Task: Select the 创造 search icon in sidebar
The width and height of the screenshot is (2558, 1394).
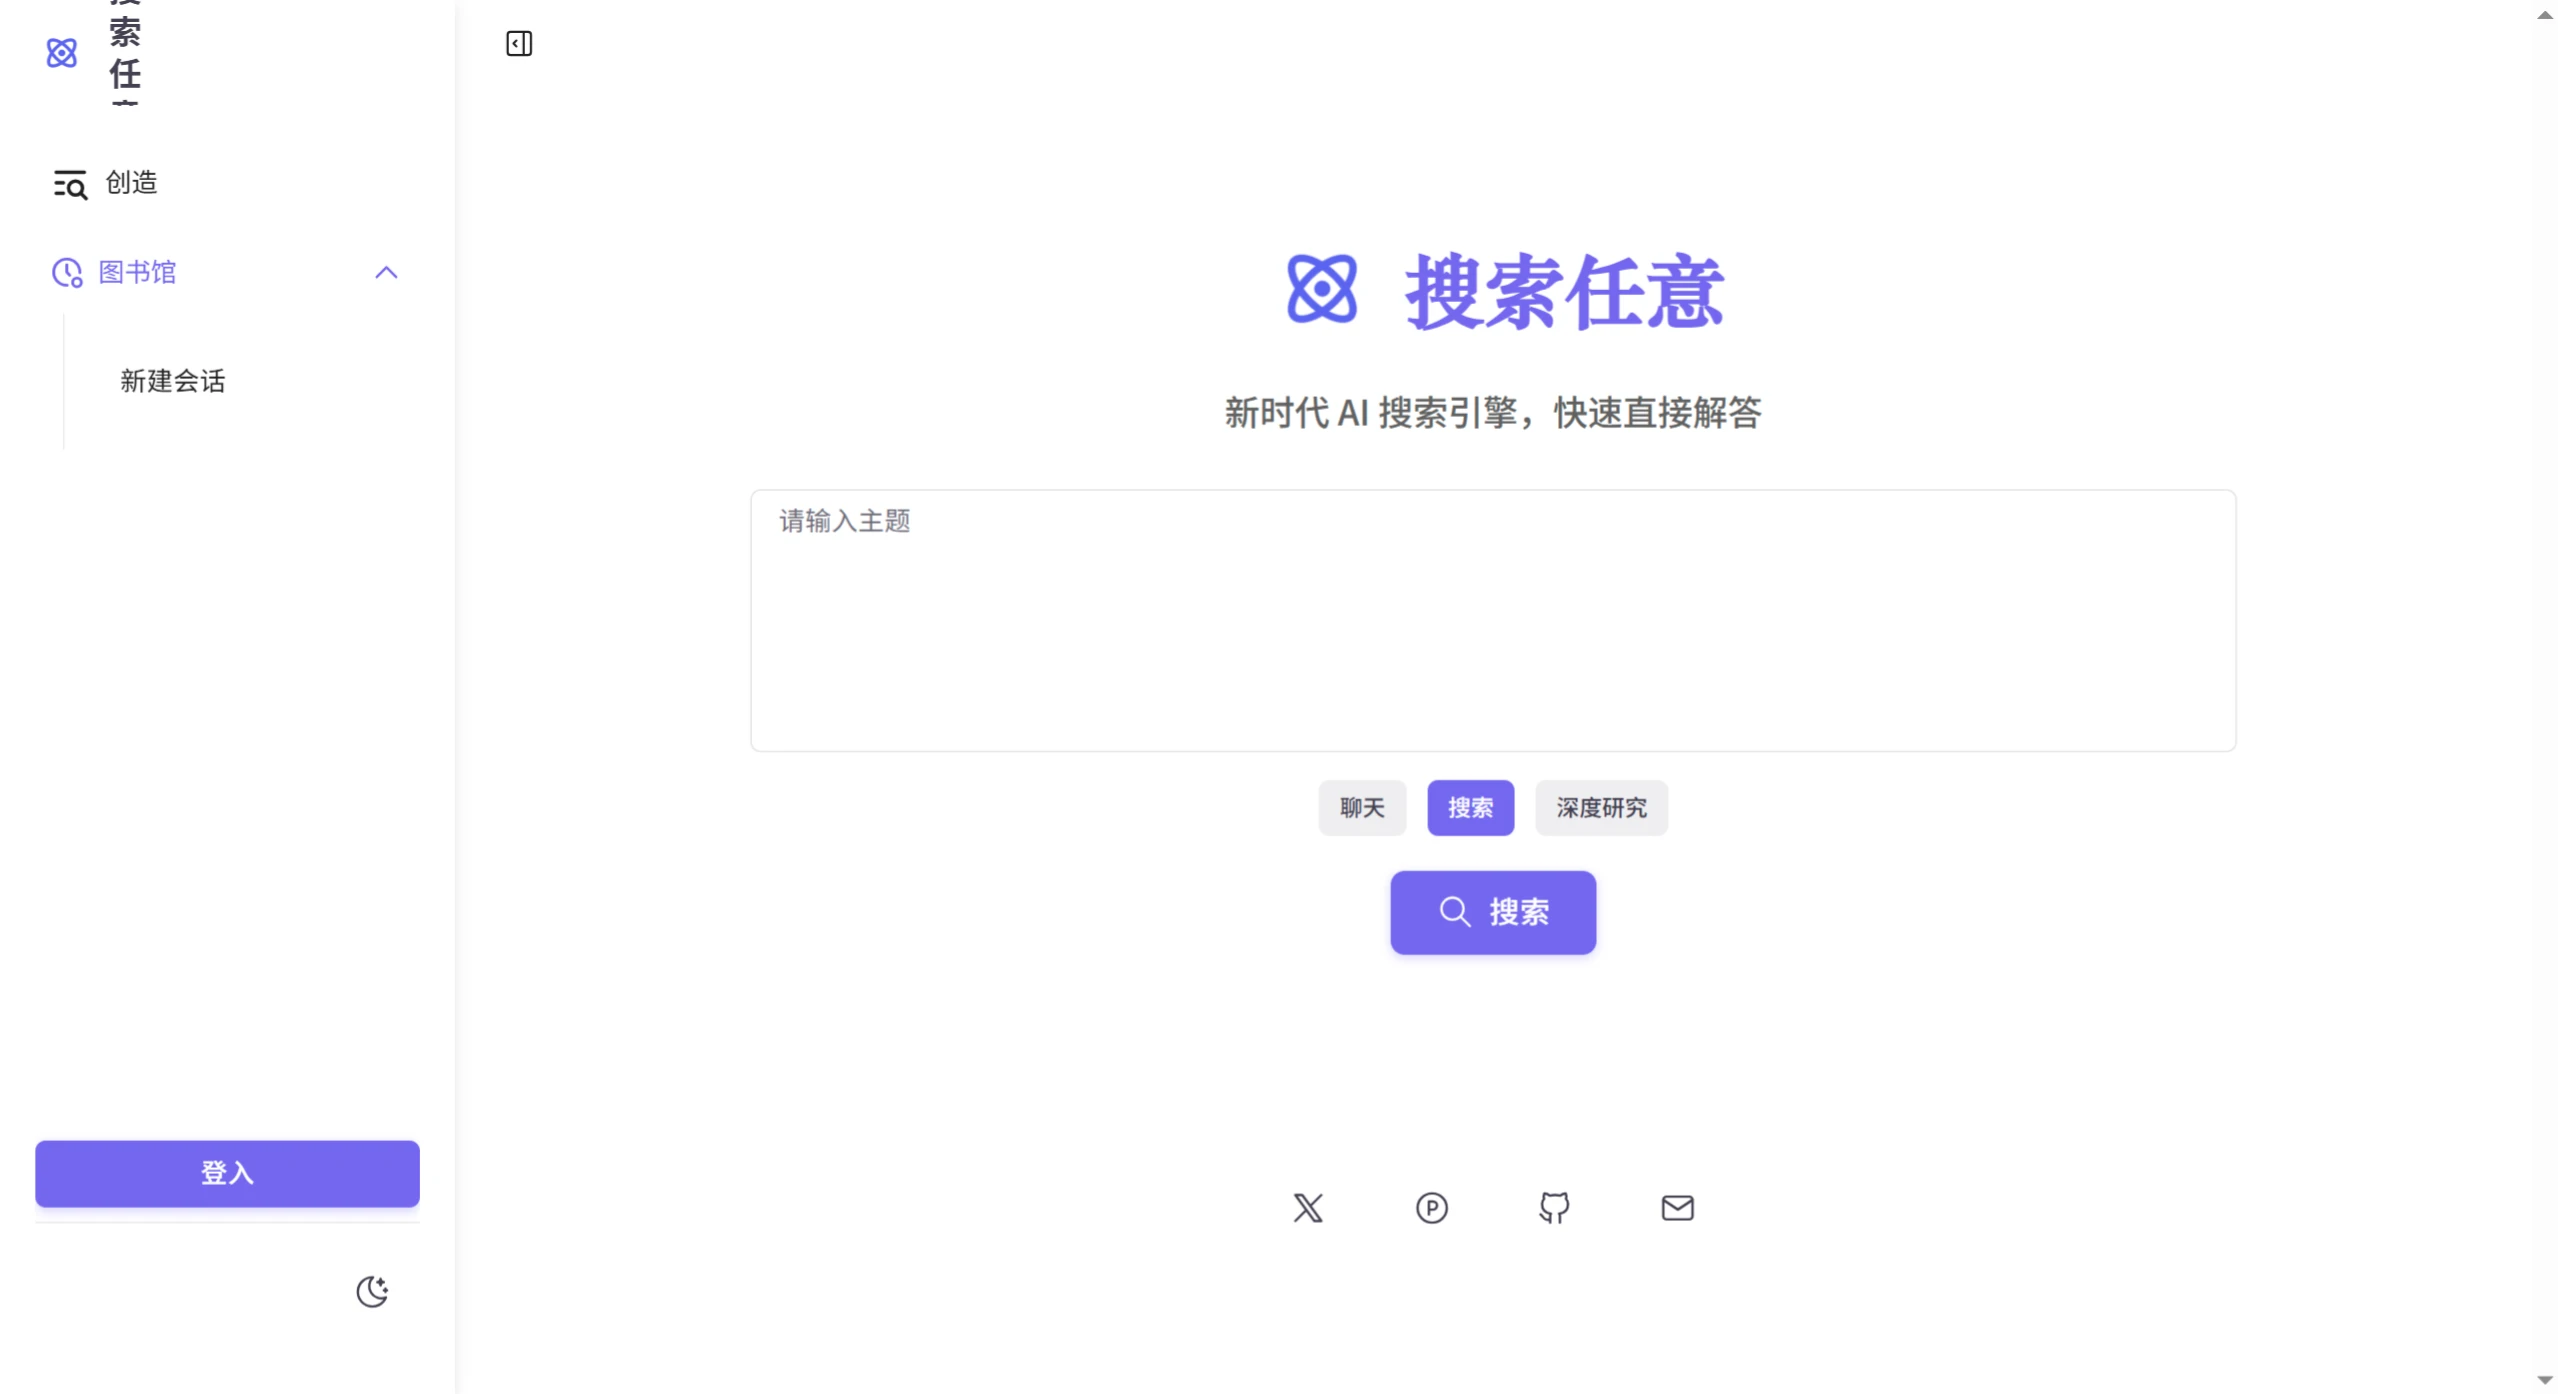Action: point(72,183)
